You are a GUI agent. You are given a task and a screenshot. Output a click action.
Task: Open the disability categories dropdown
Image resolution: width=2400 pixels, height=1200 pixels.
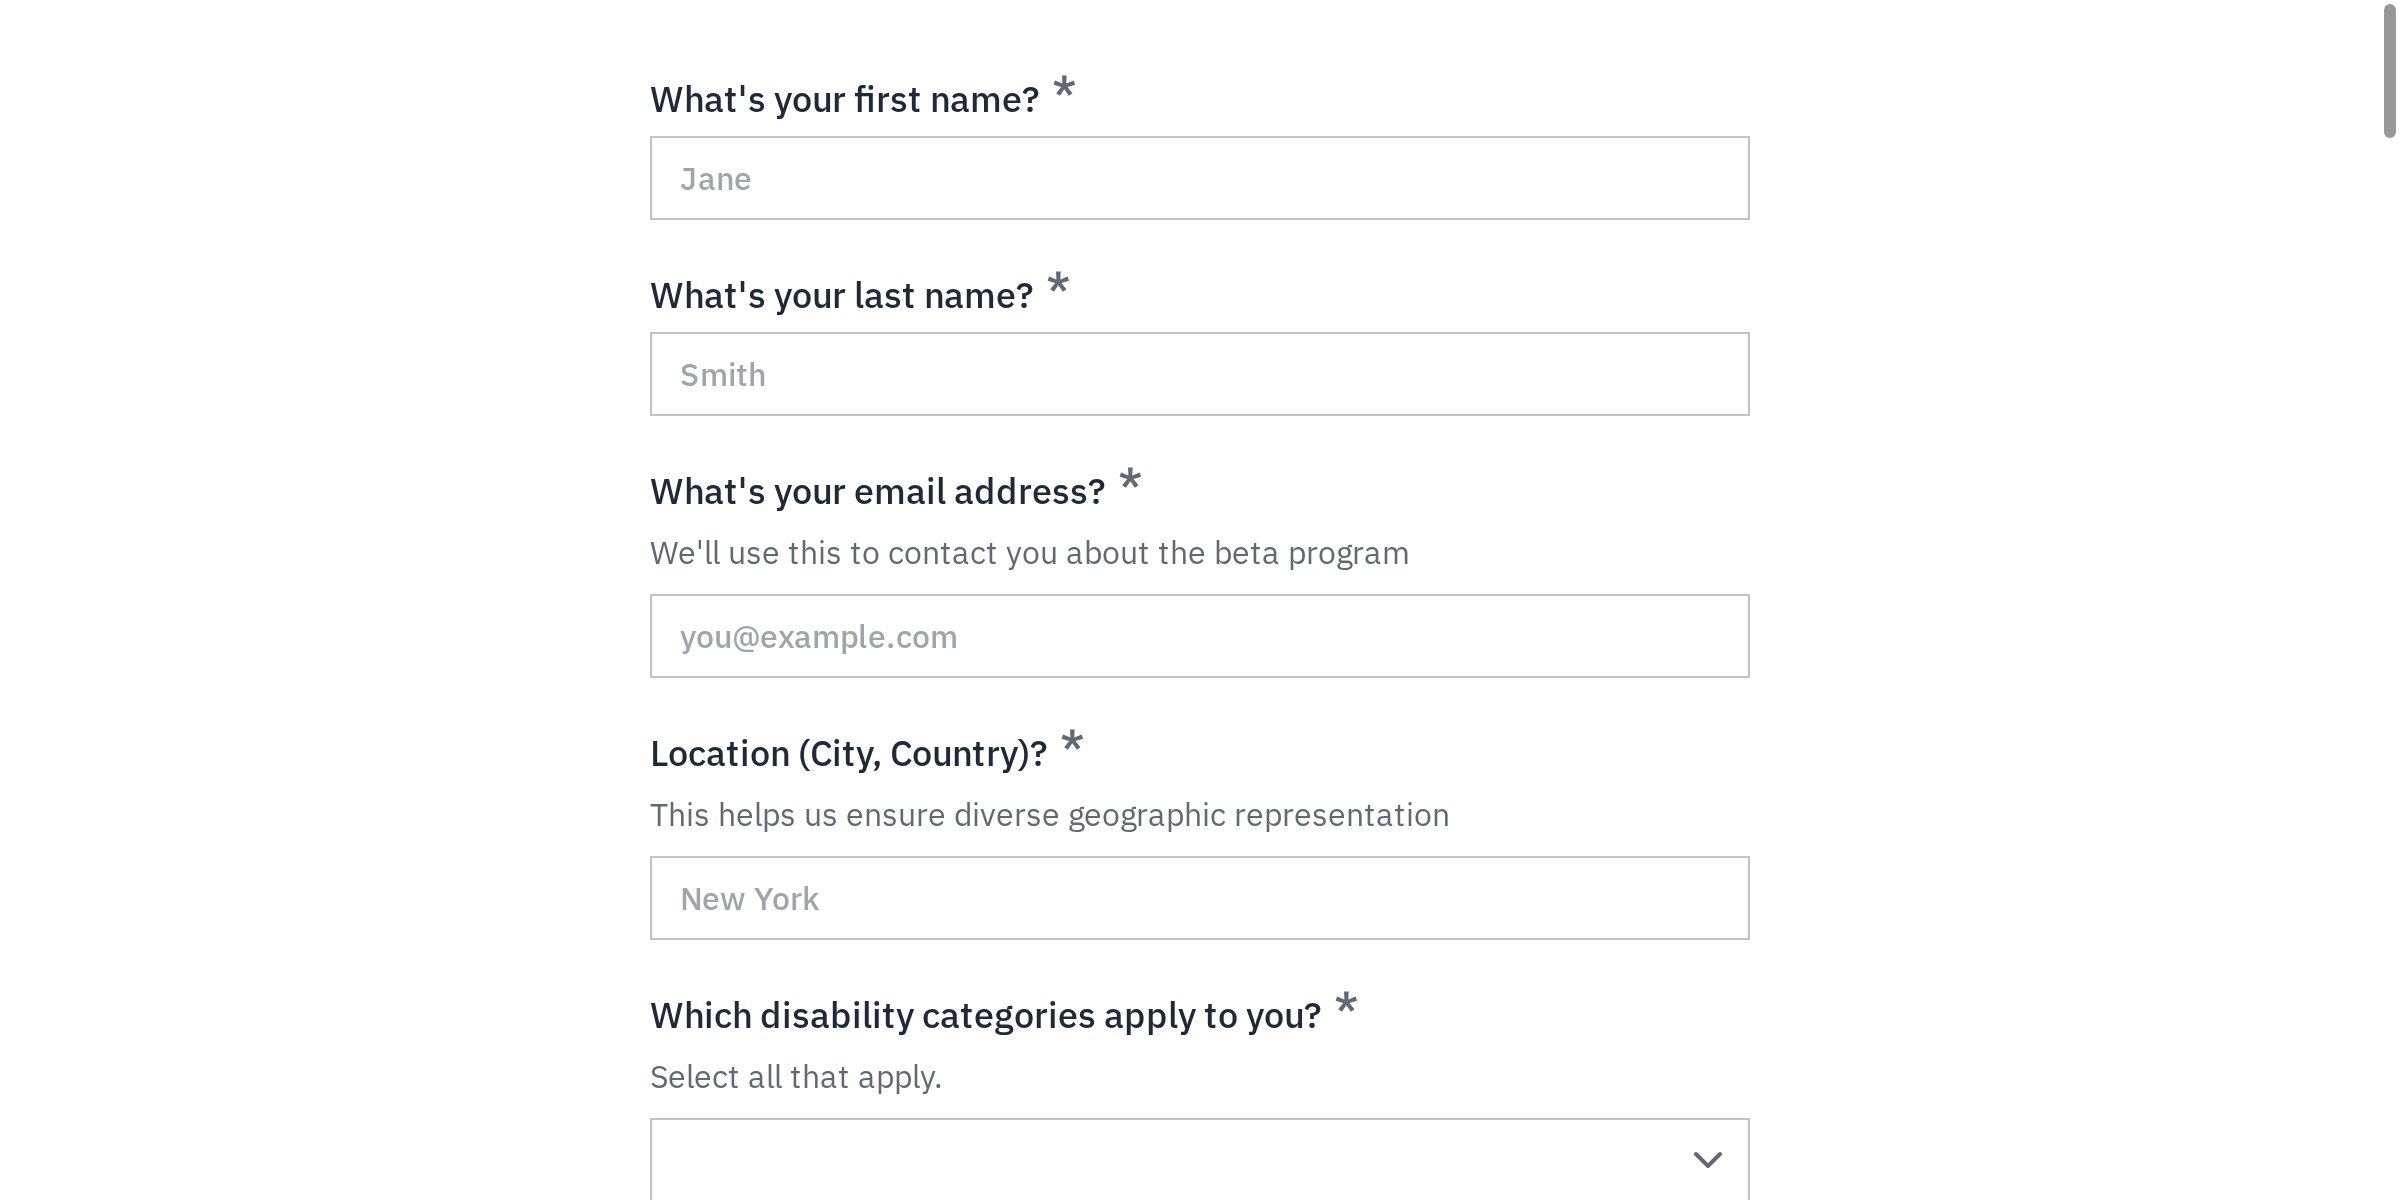(x=1198, y=1158)
